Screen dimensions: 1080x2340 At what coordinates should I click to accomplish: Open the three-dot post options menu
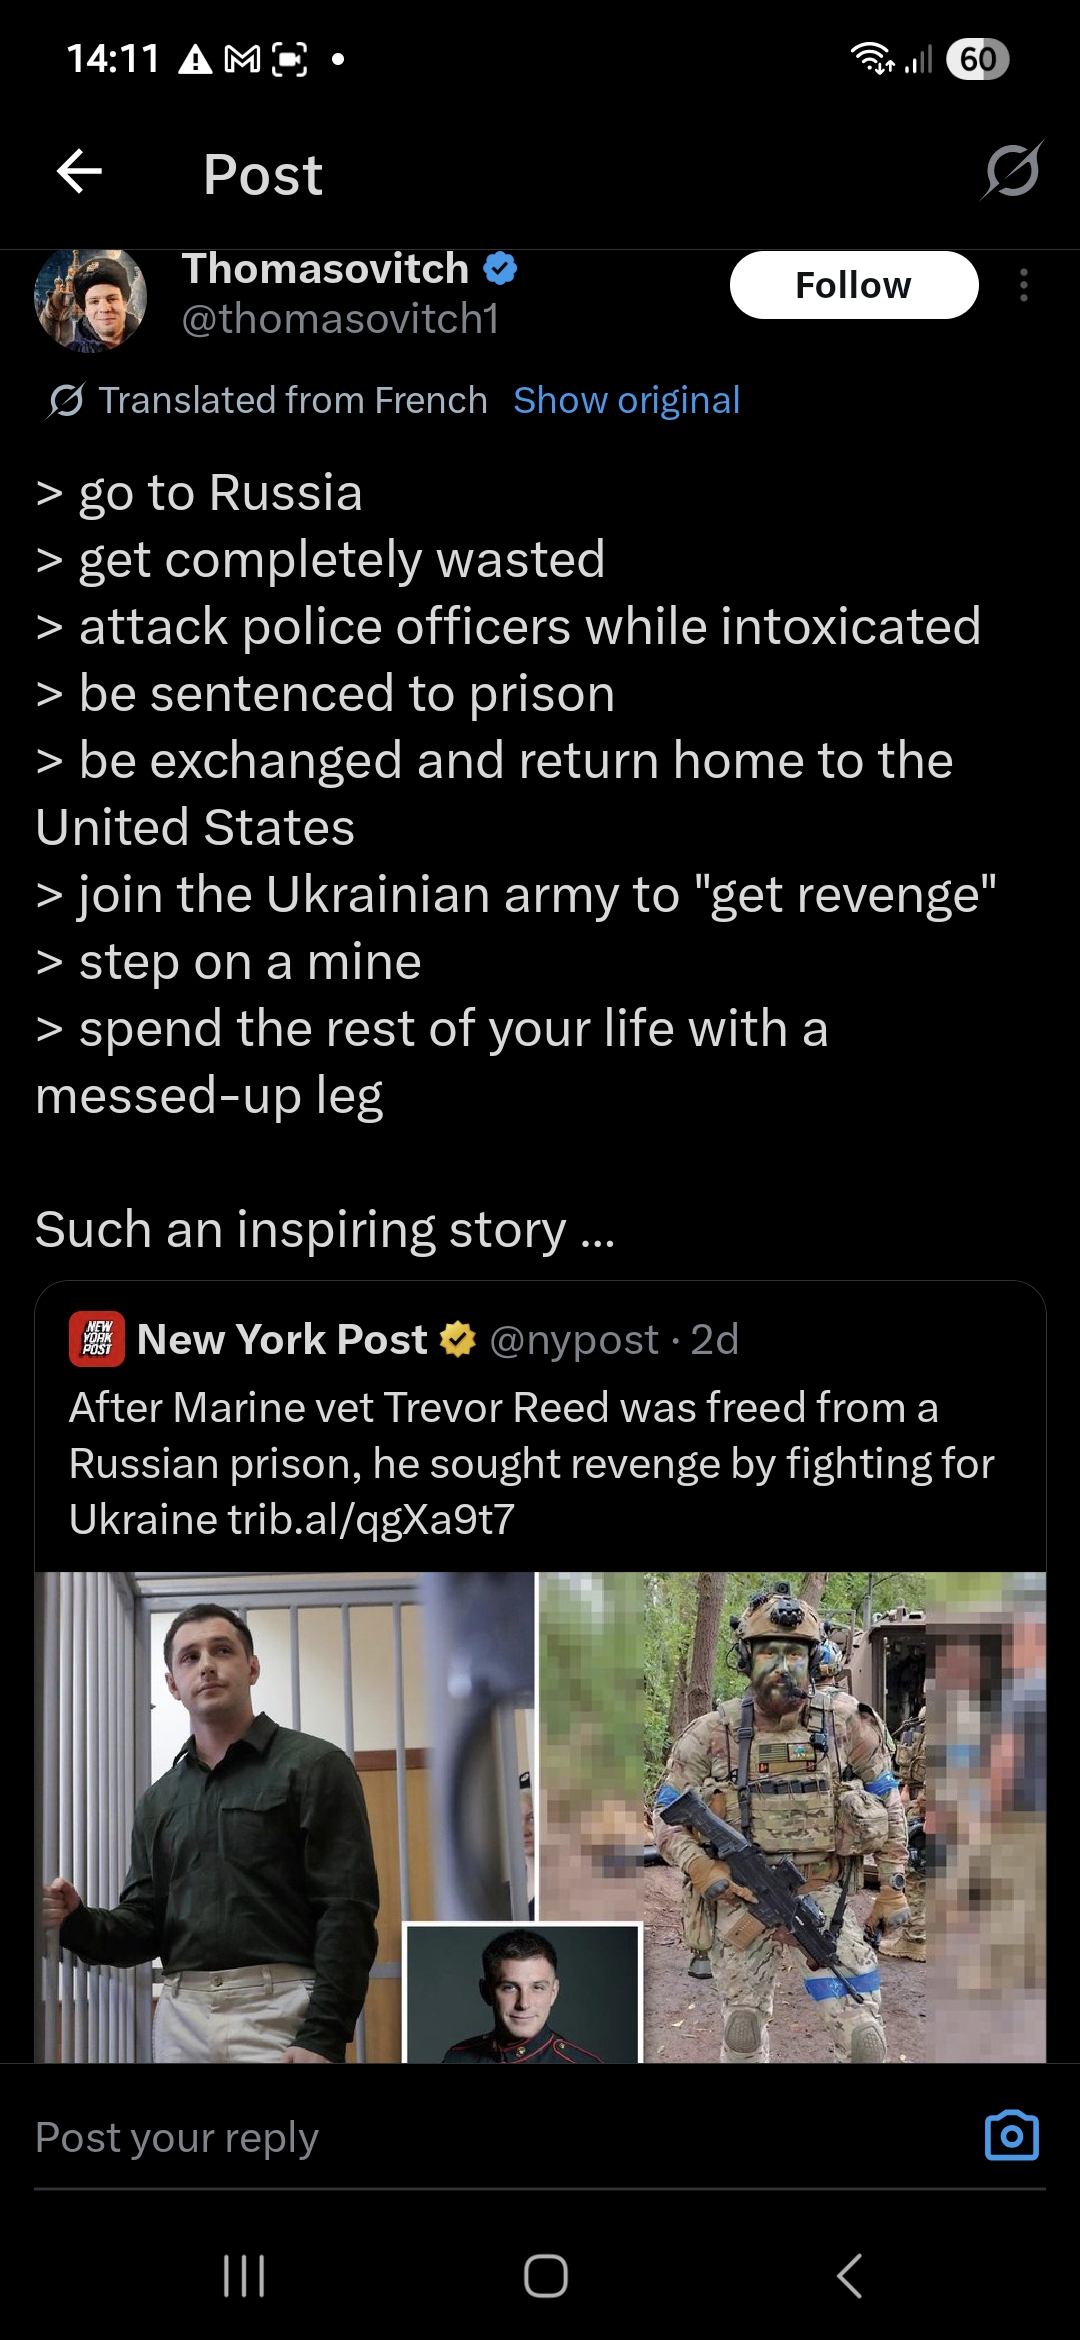point(1023,286)
